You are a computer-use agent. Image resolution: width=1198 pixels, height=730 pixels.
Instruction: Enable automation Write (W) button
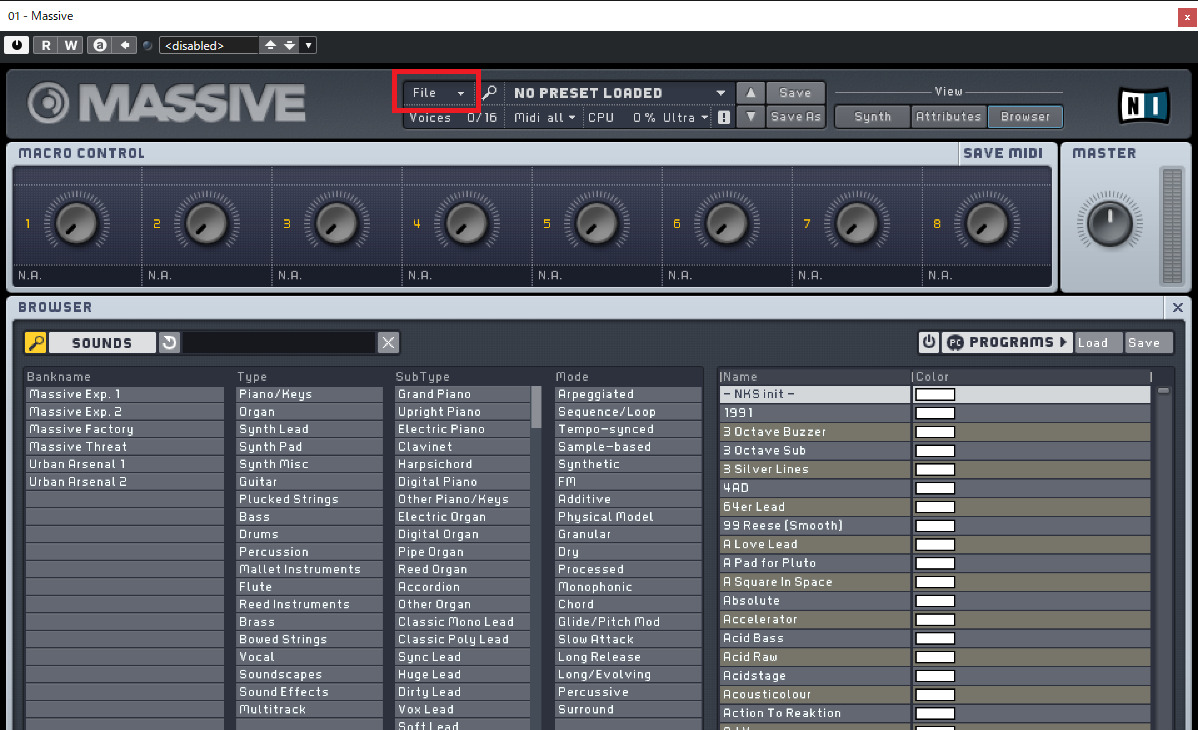70,45
